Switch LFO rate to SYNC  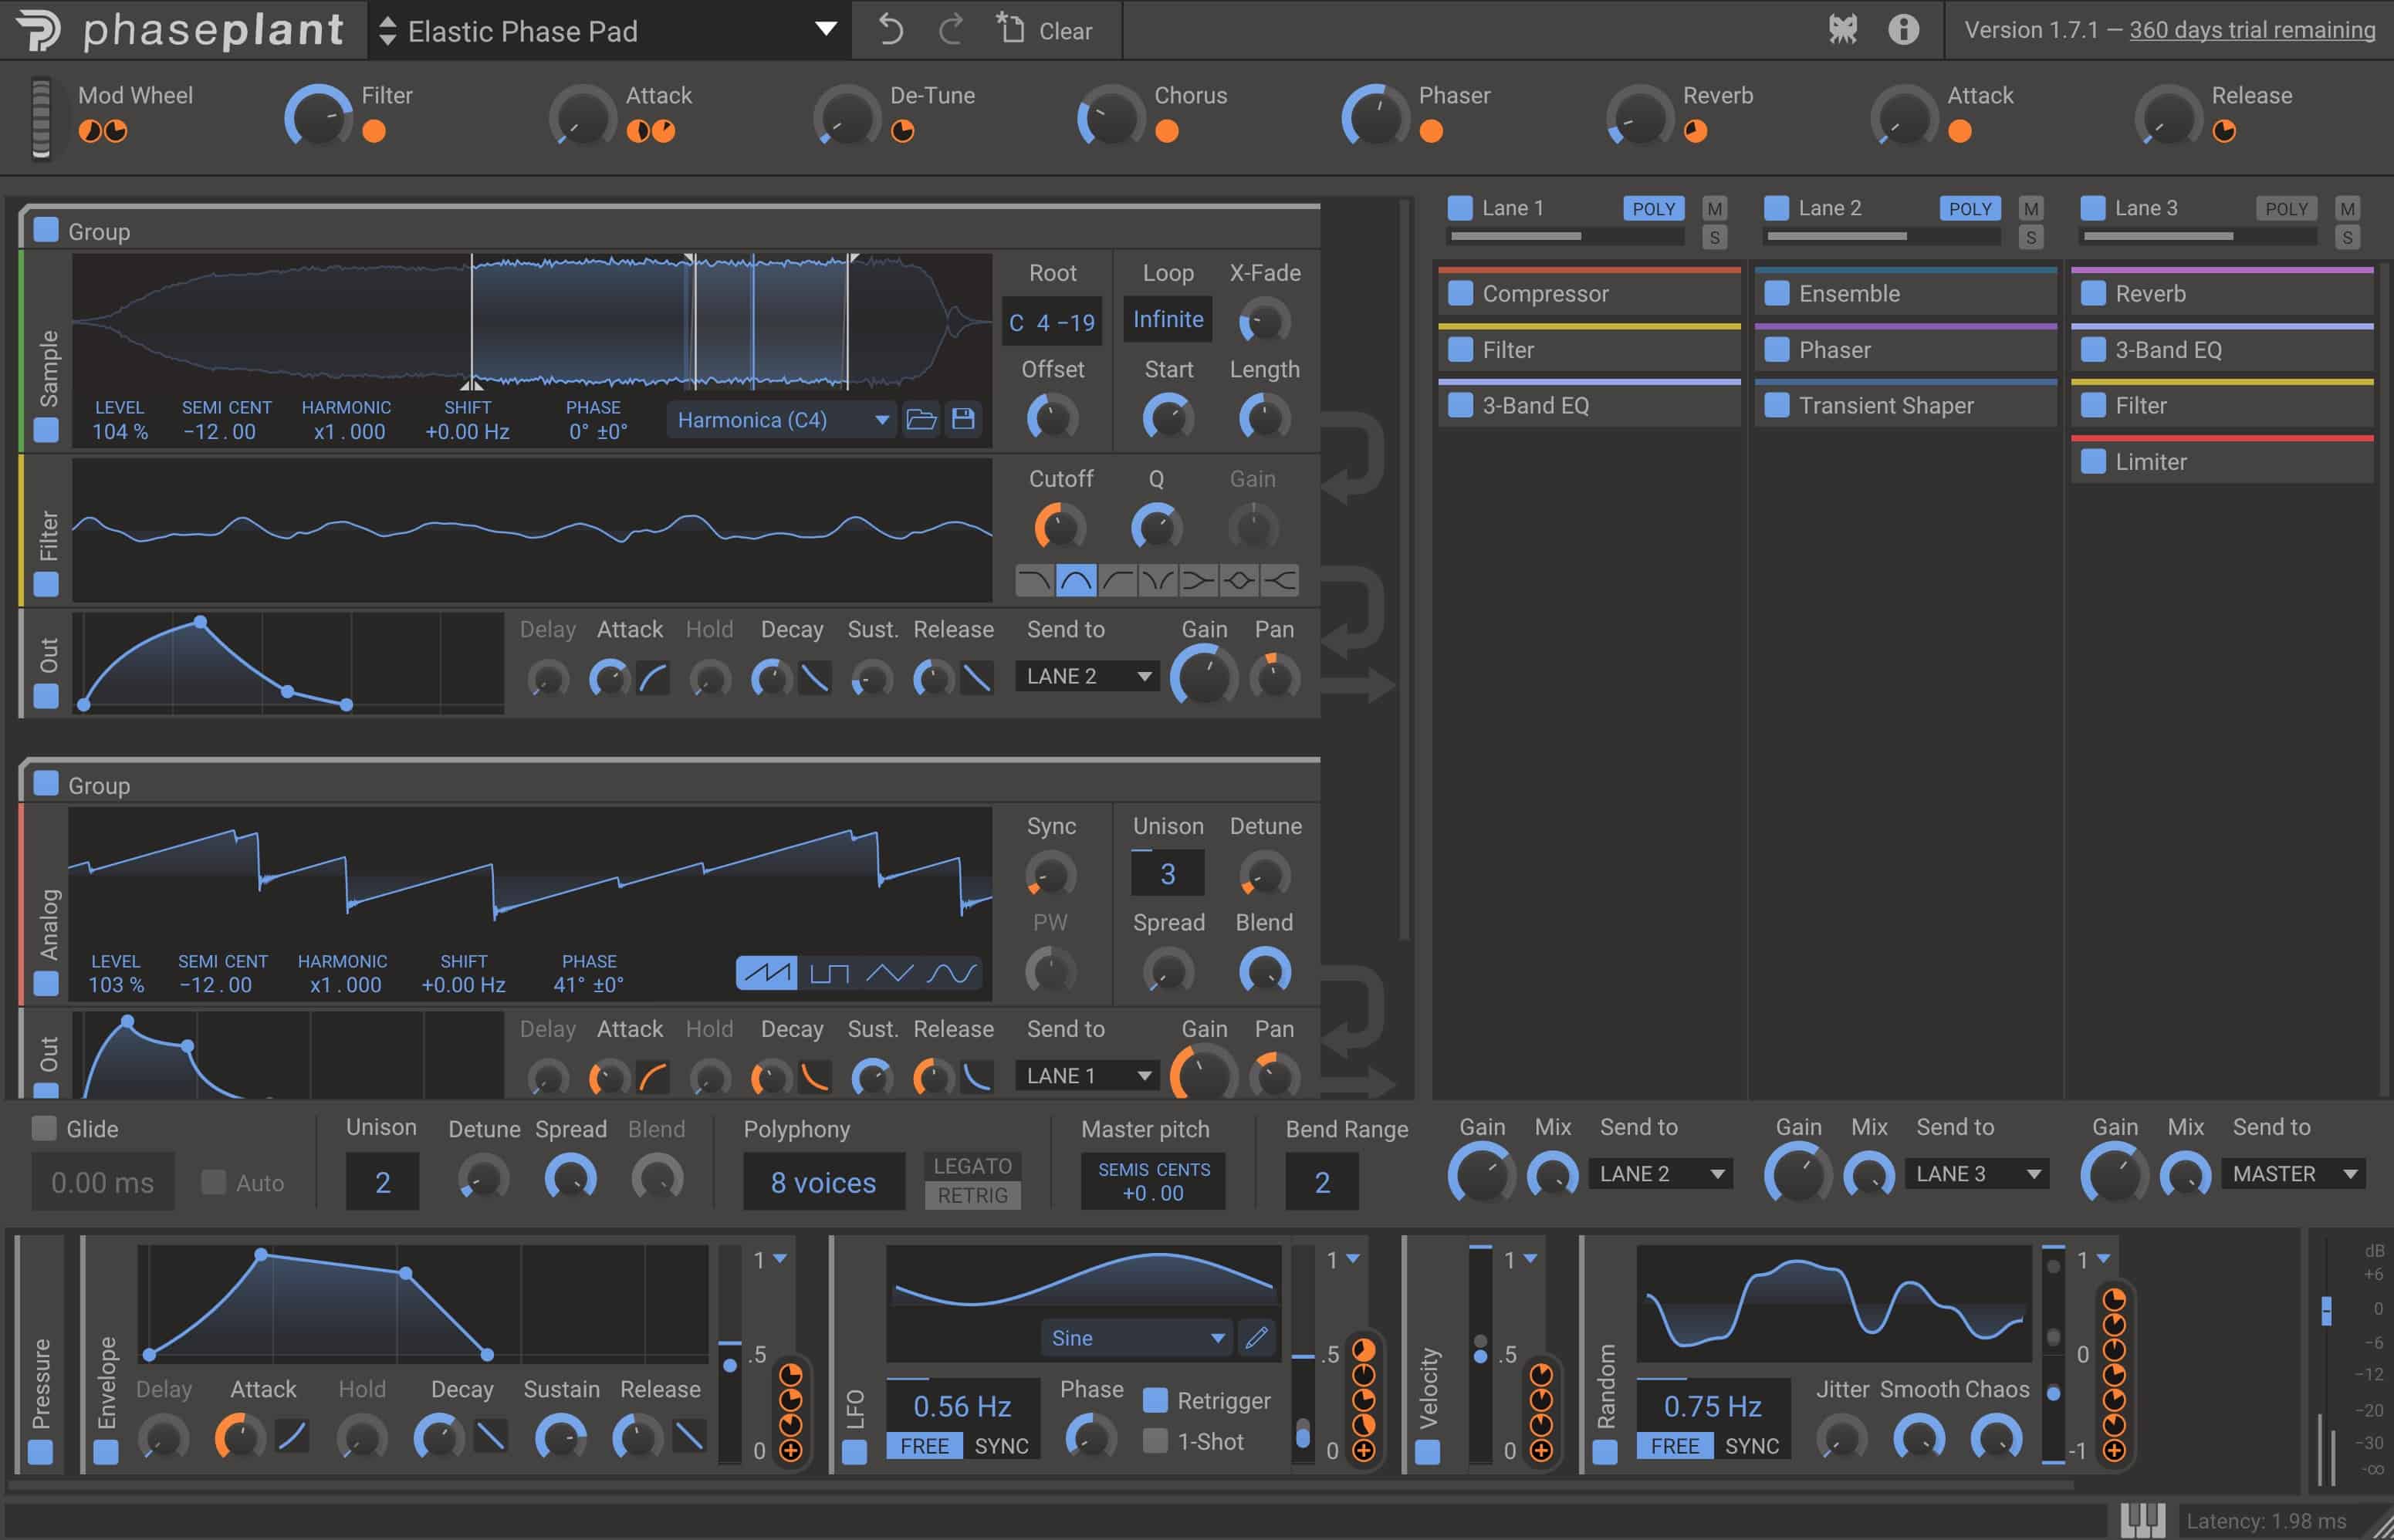pos(1001,1446)
